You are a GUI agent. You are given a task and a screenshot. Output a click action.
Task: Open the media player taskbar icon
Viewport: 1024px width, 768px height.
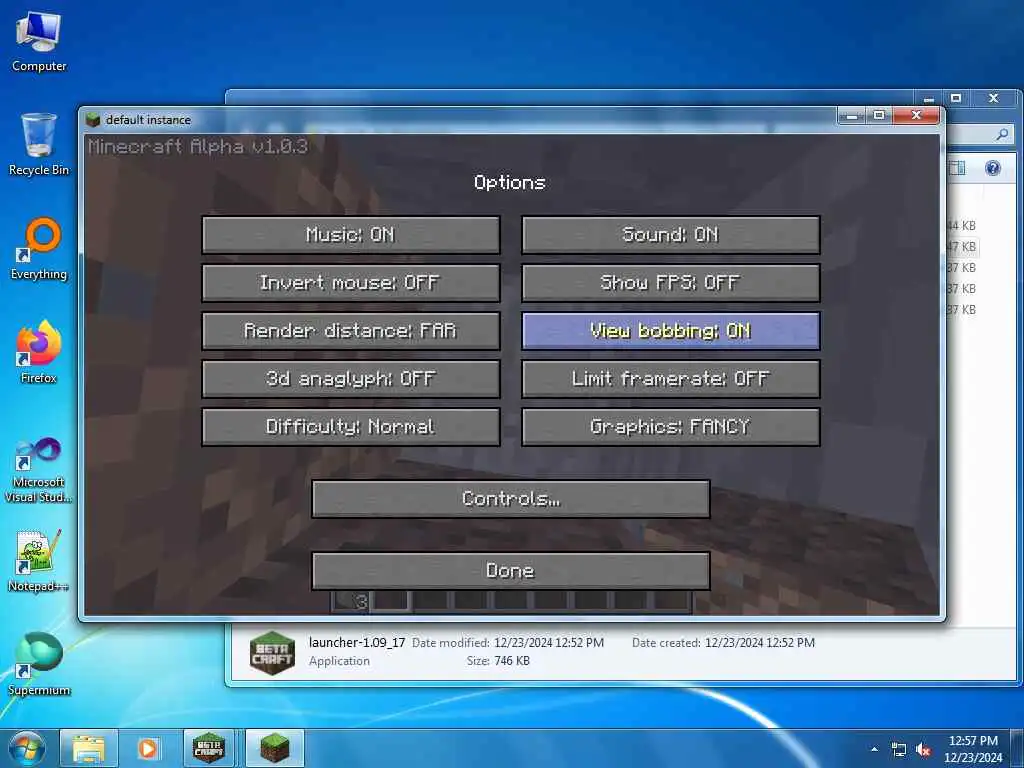point(148,749)
